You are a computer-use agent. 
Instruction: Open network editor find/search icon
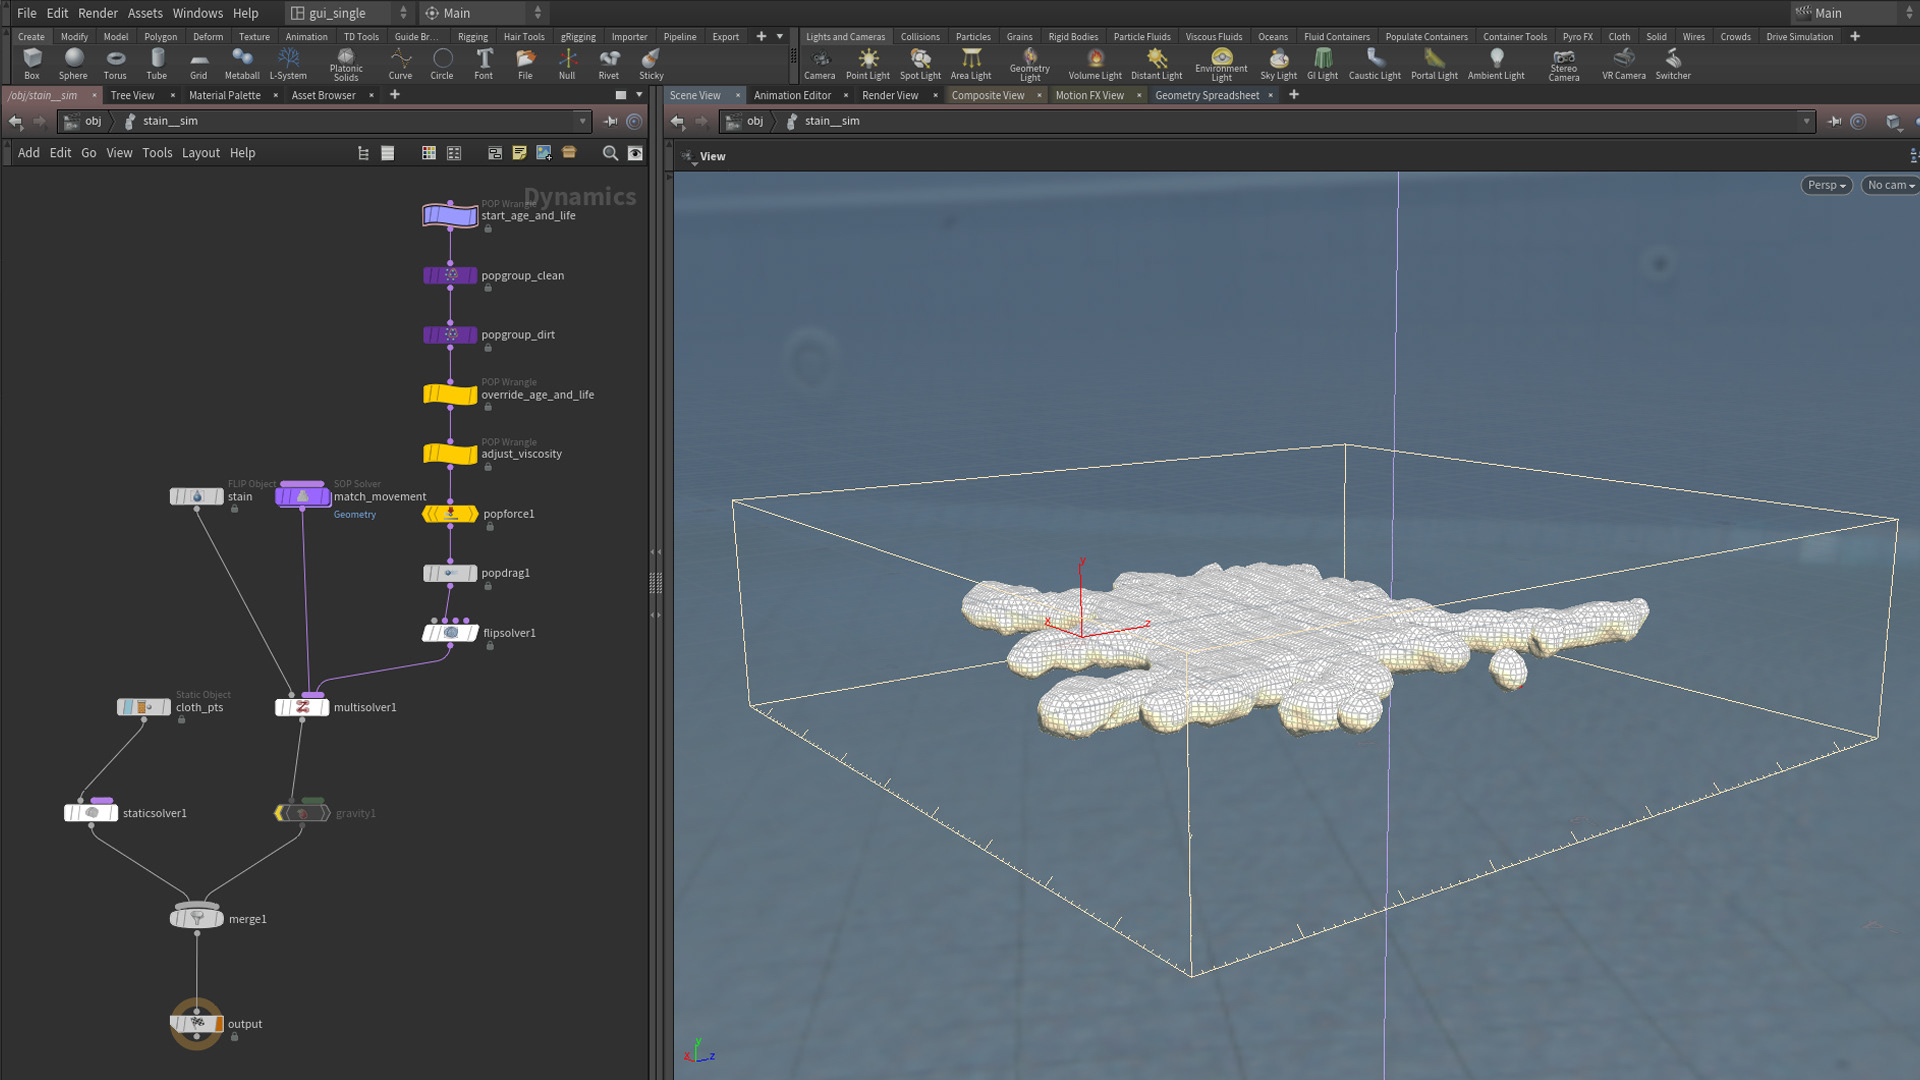(610, 153)
